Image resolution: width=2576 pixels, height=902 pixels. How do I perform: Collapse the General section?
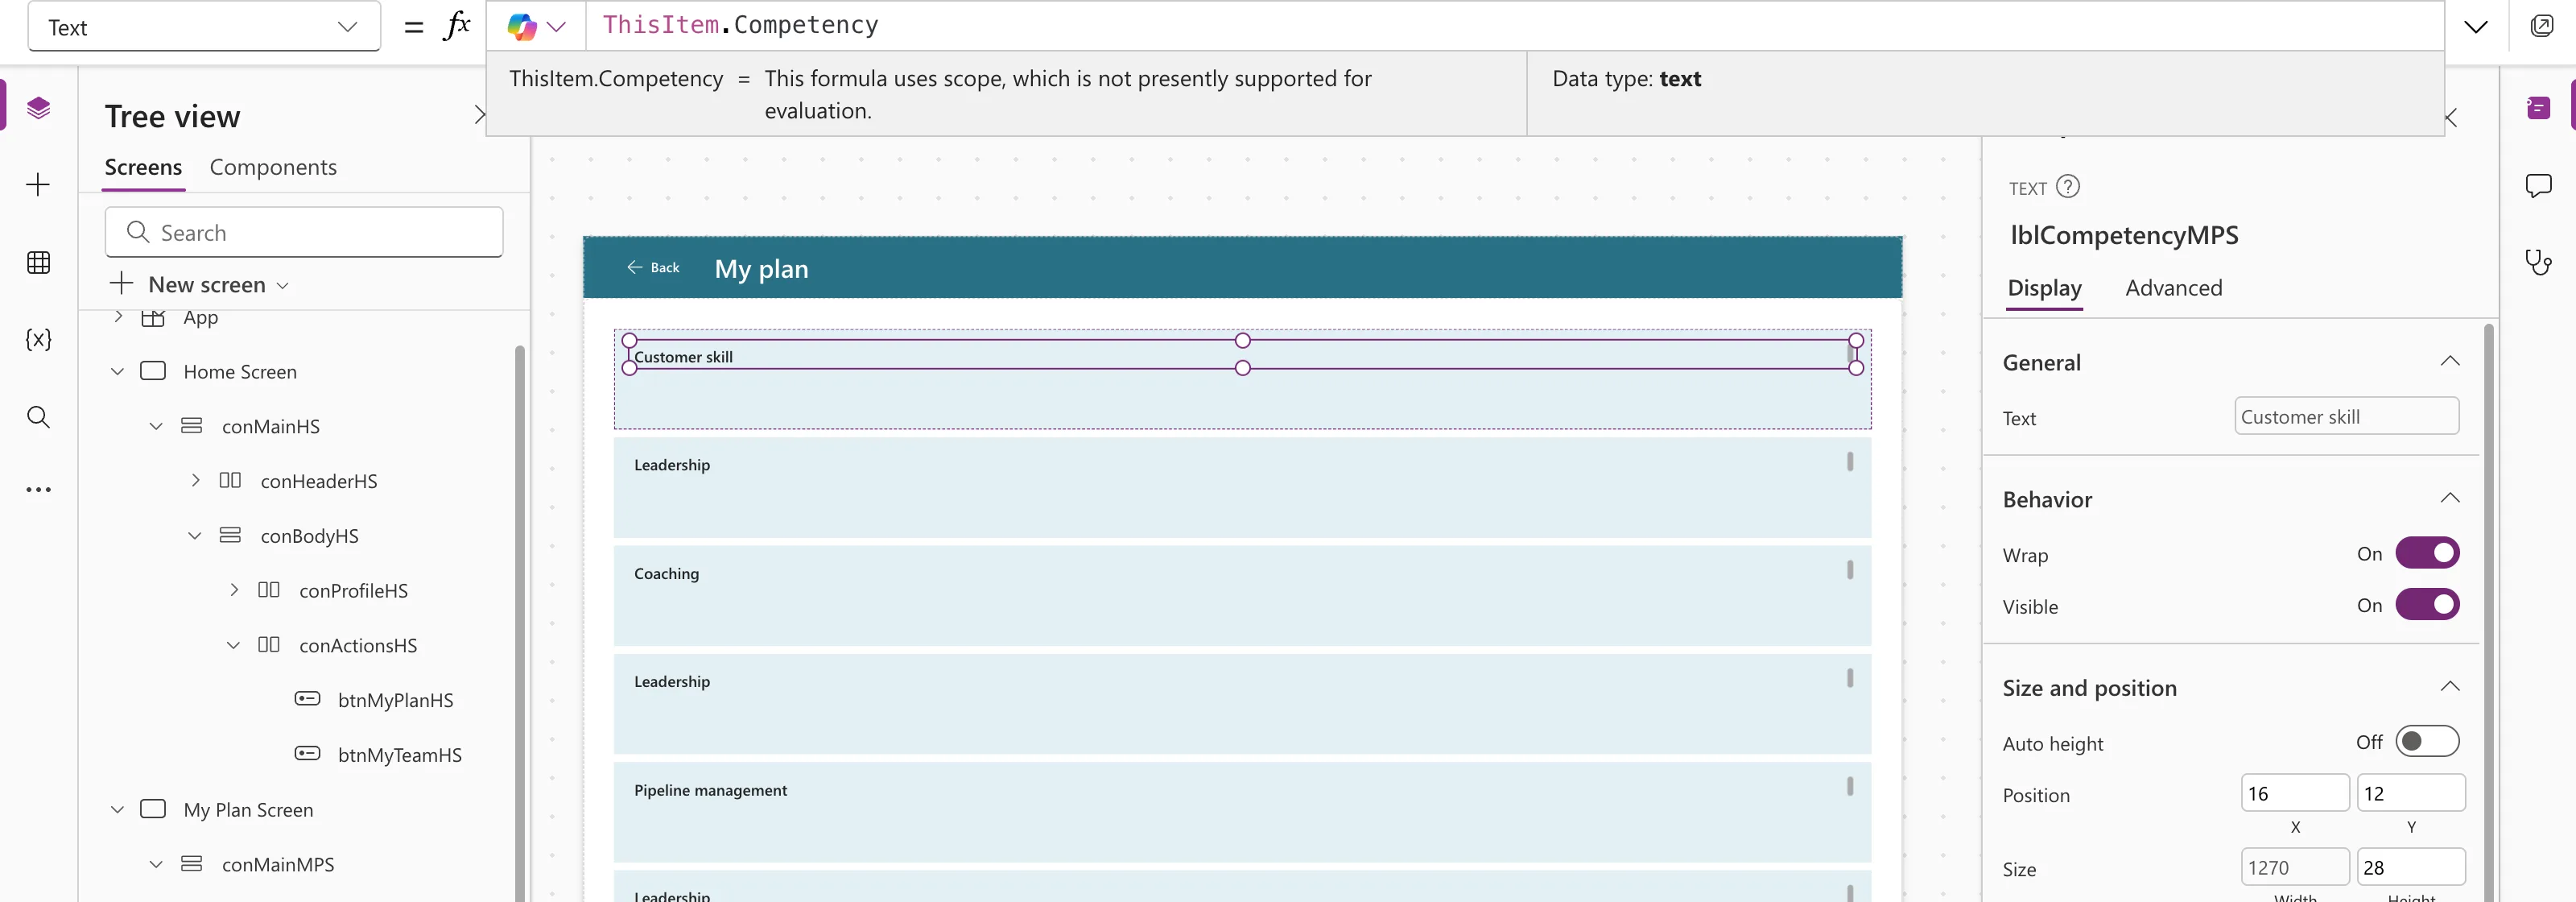click(2449, 362)
